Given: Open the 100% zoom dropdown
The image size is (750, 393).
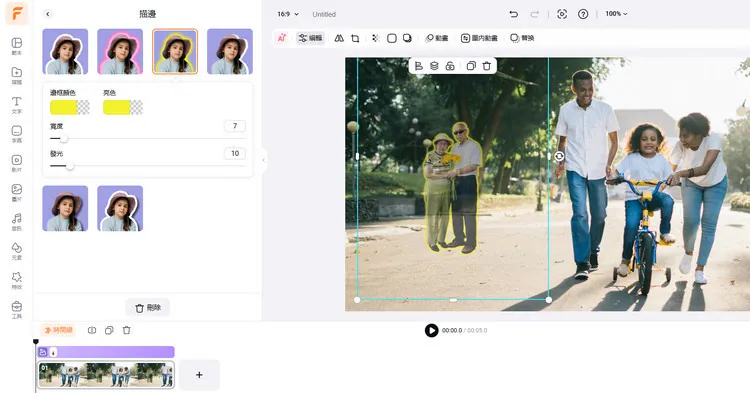Looking at the screenshot, I should [x=616, y=14].
